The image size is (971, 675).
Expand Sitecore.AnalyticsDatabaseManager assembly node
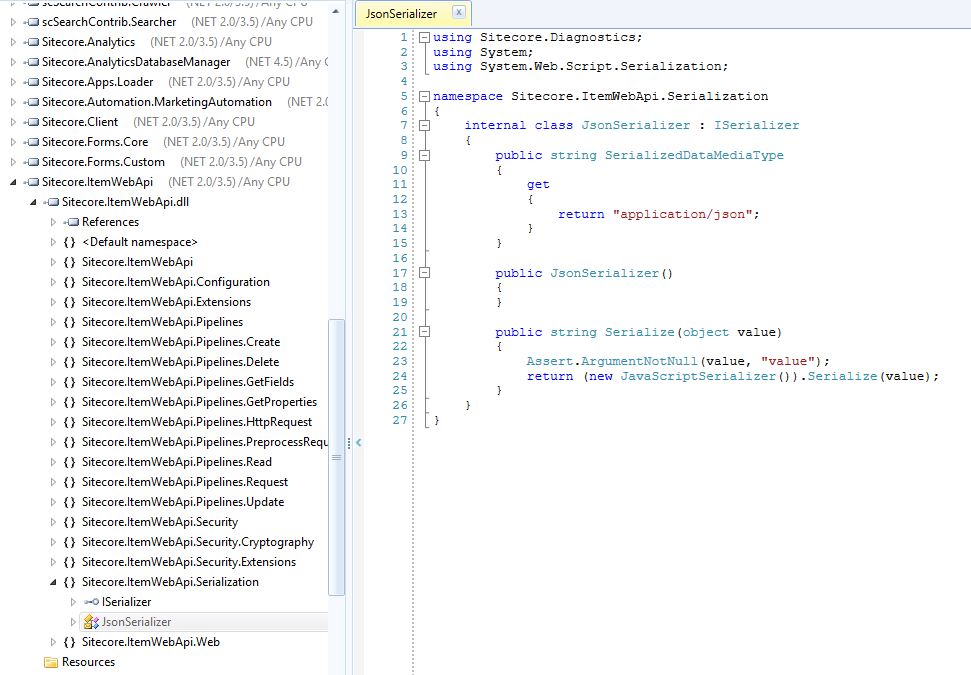(x=13, y=62)
